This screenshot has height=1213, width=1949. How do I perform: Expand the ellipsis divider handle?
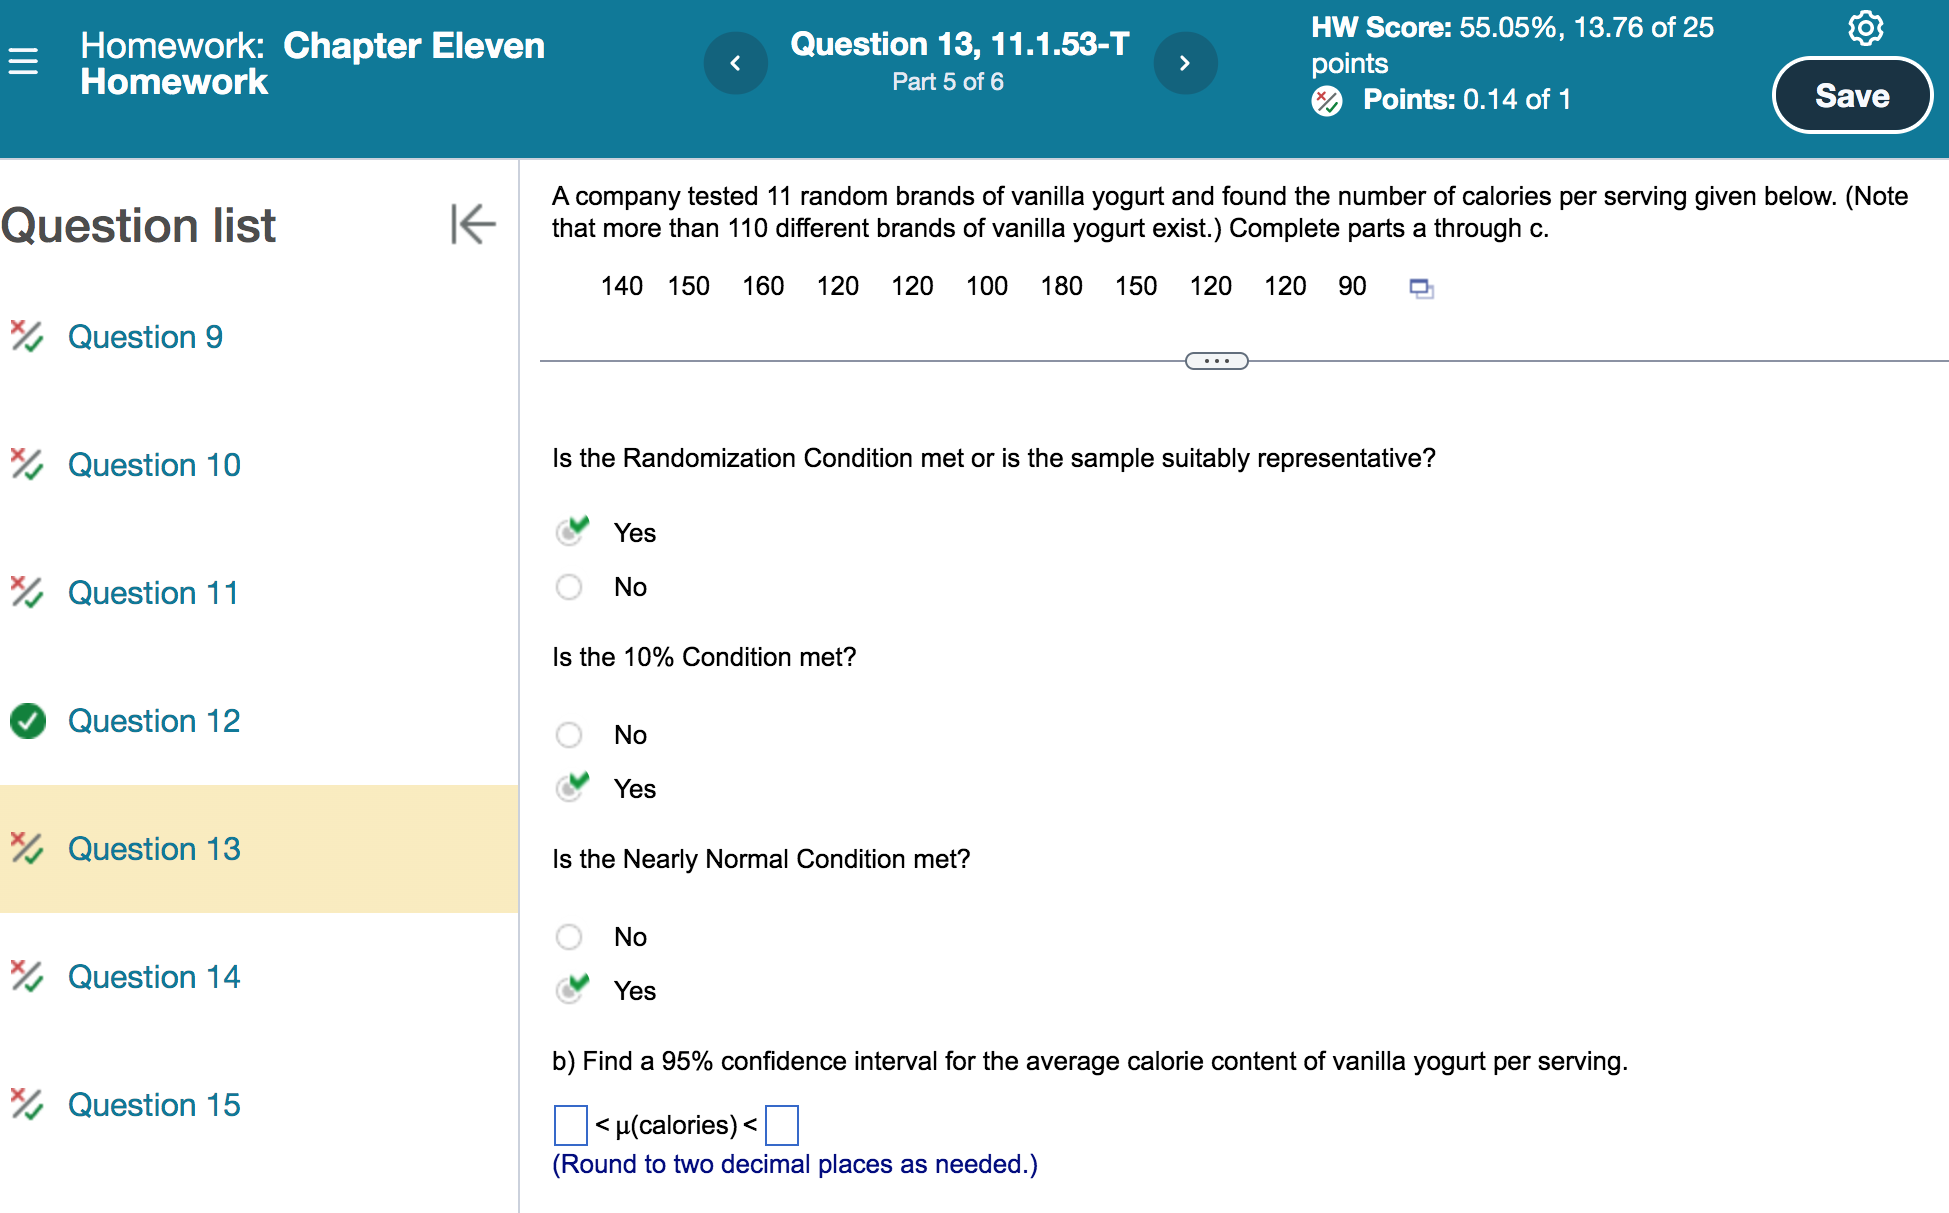point(1216,361)
